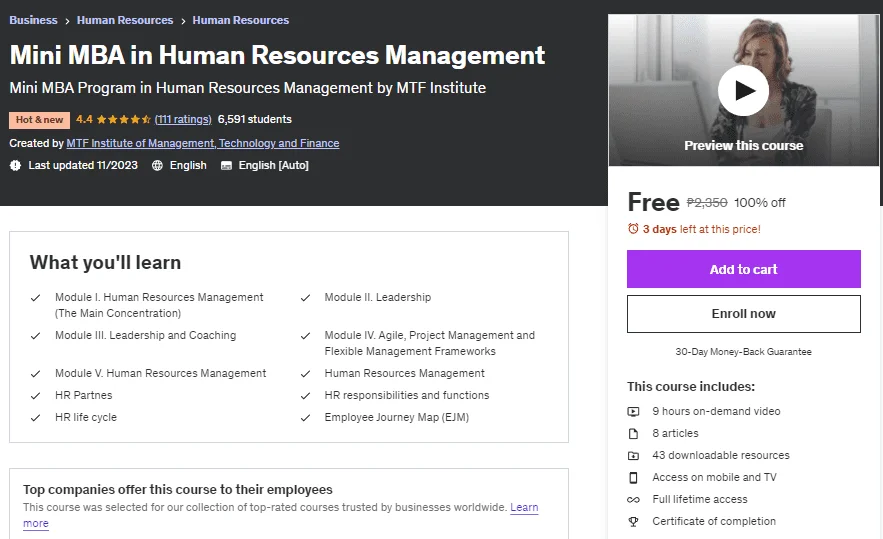Click the on-demand video icon

(634, 412)
